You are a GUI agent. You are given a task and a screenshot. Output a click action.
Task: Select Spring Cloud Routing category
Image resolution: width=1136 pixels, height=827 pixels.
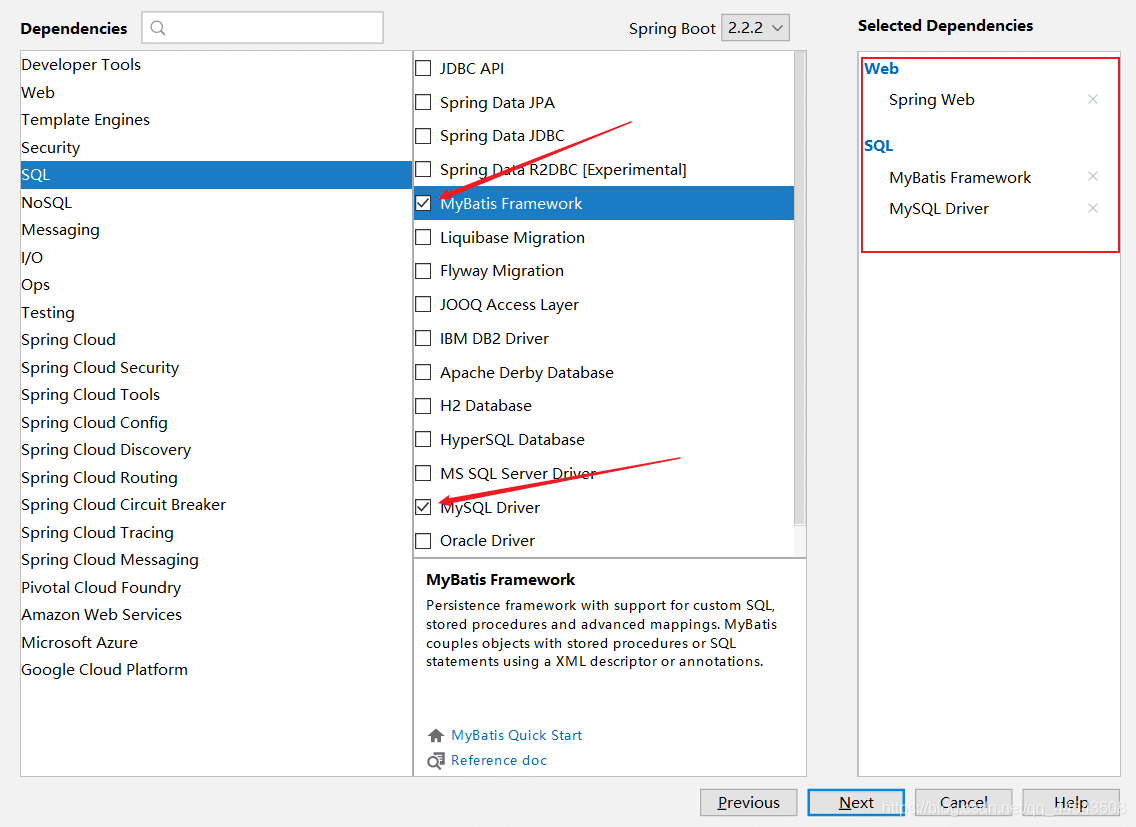(x=216, y=478)
